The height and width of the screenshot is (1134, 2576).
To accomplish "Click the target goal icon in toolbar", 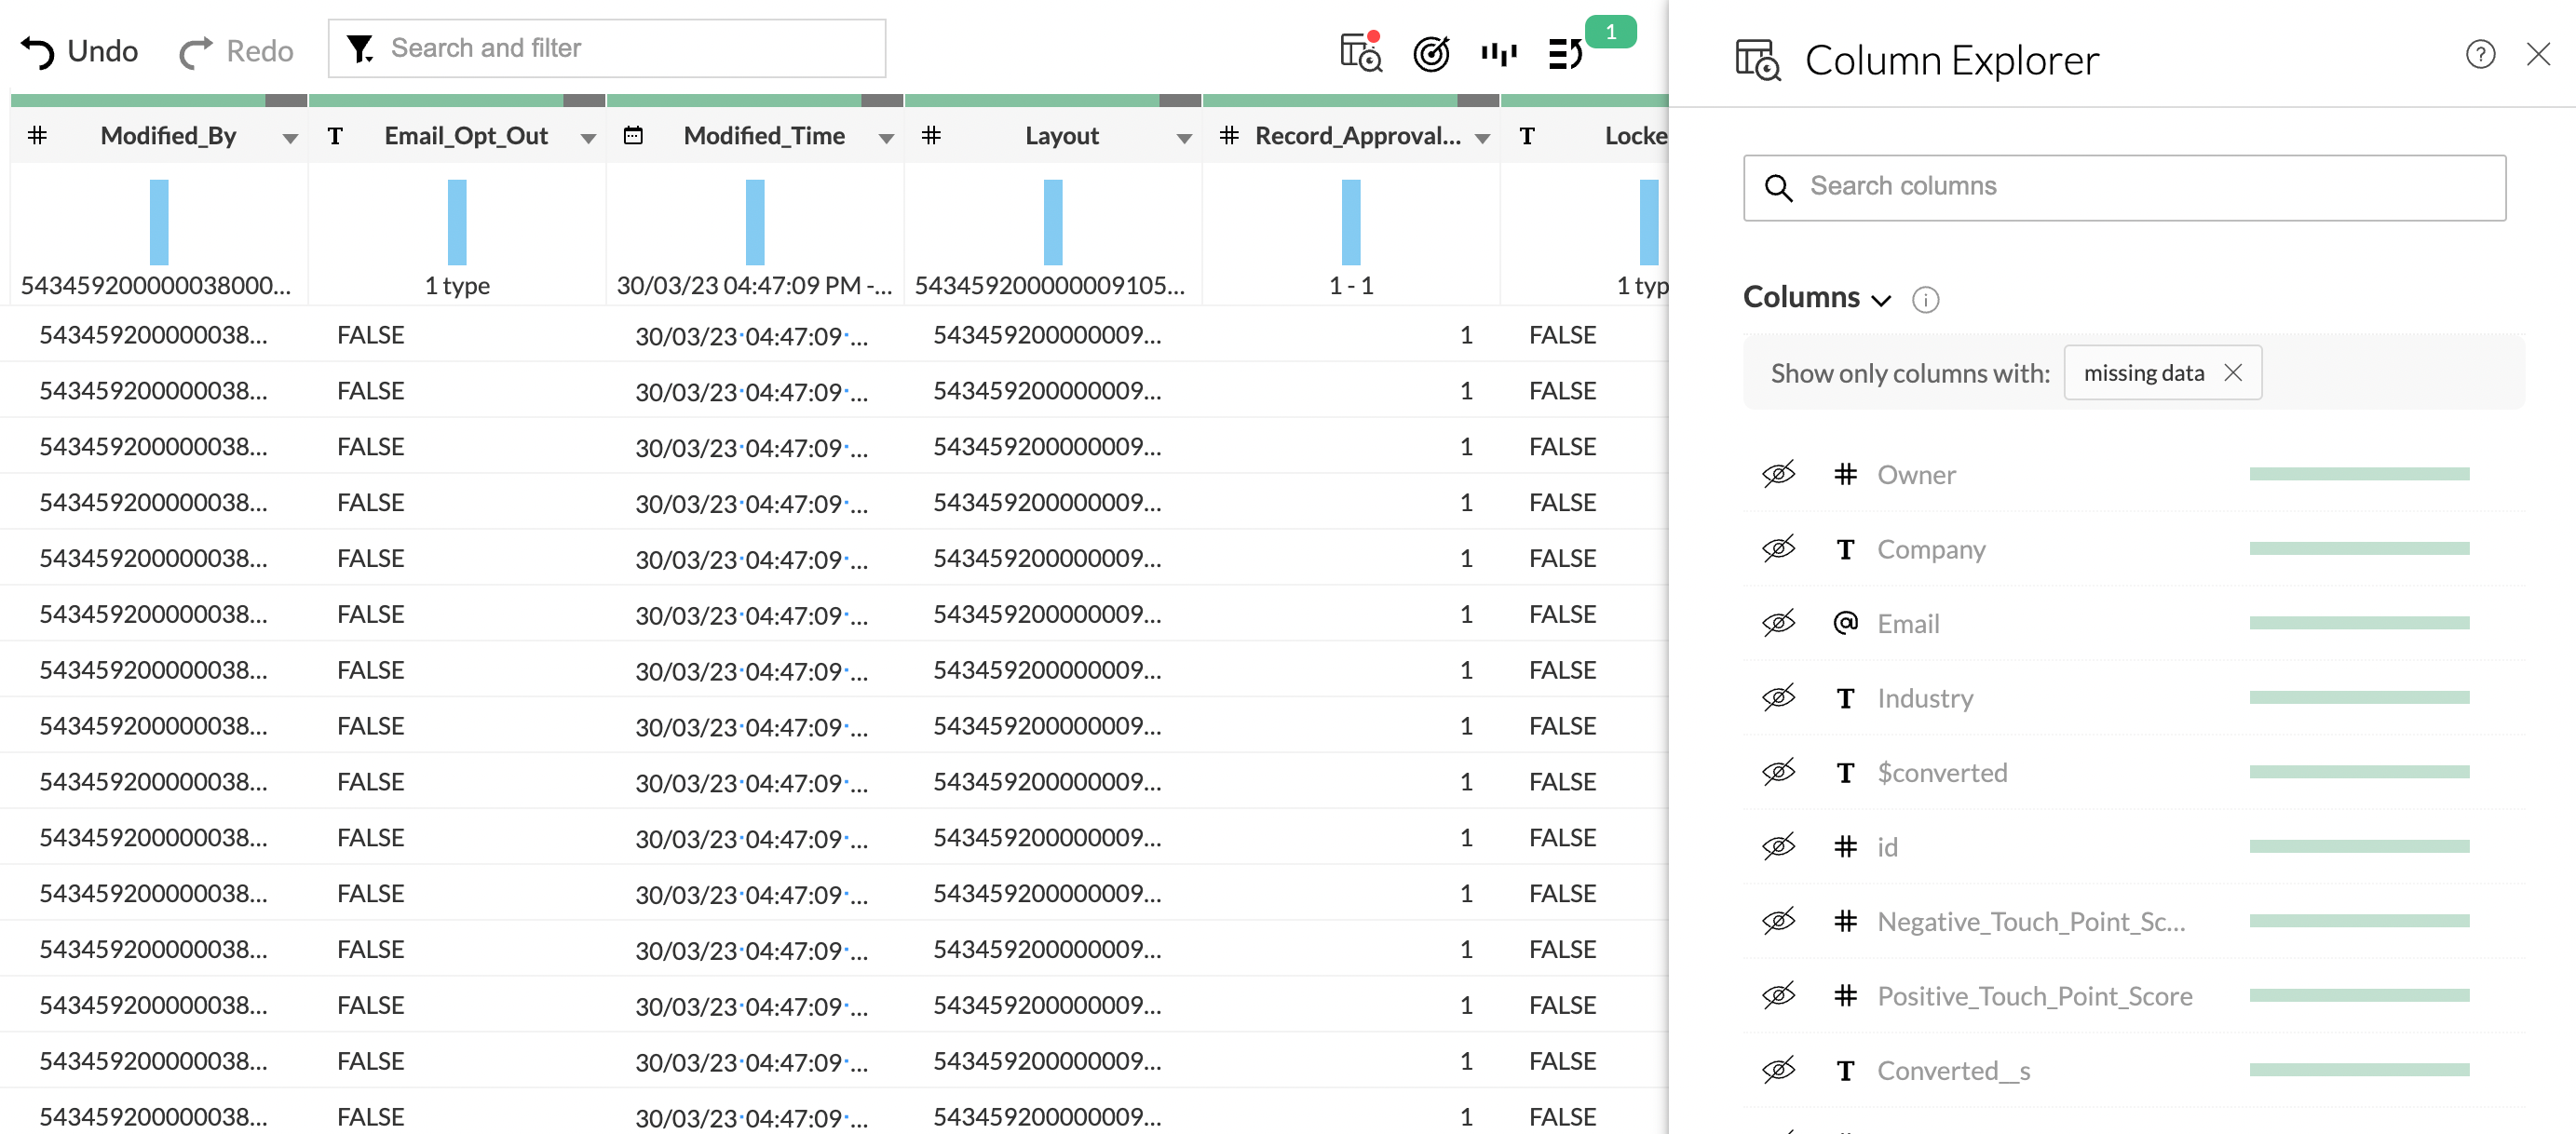I will point(1431,53).
